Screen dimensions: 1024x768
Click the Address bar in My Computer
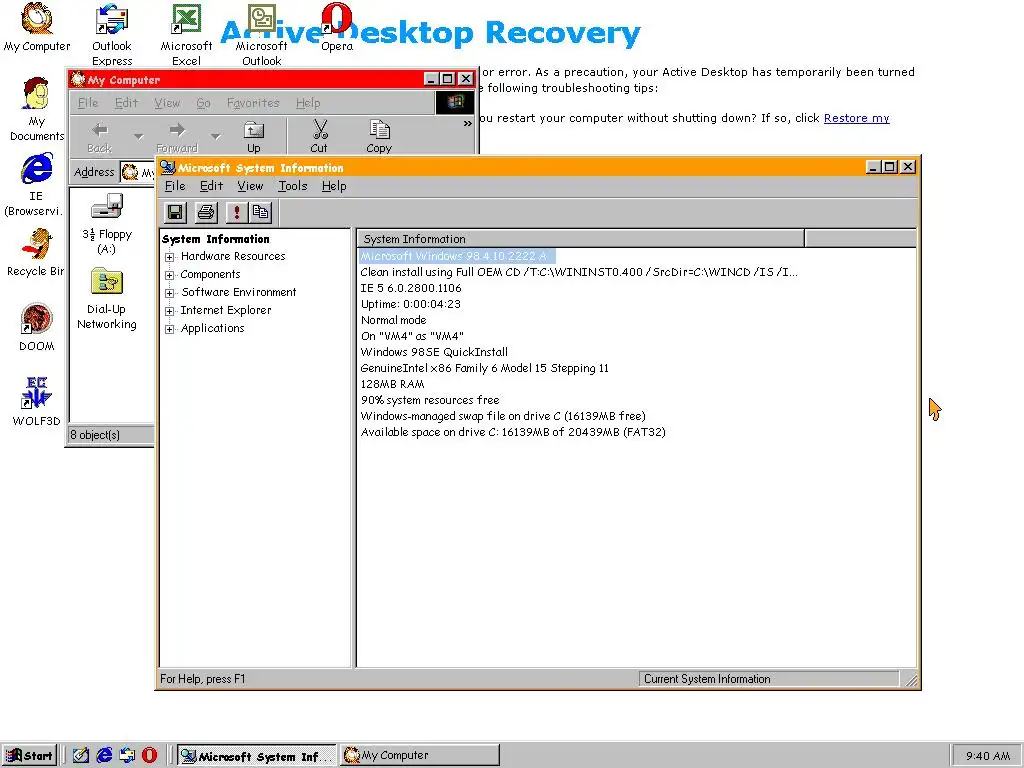click(x=138, y=172)
